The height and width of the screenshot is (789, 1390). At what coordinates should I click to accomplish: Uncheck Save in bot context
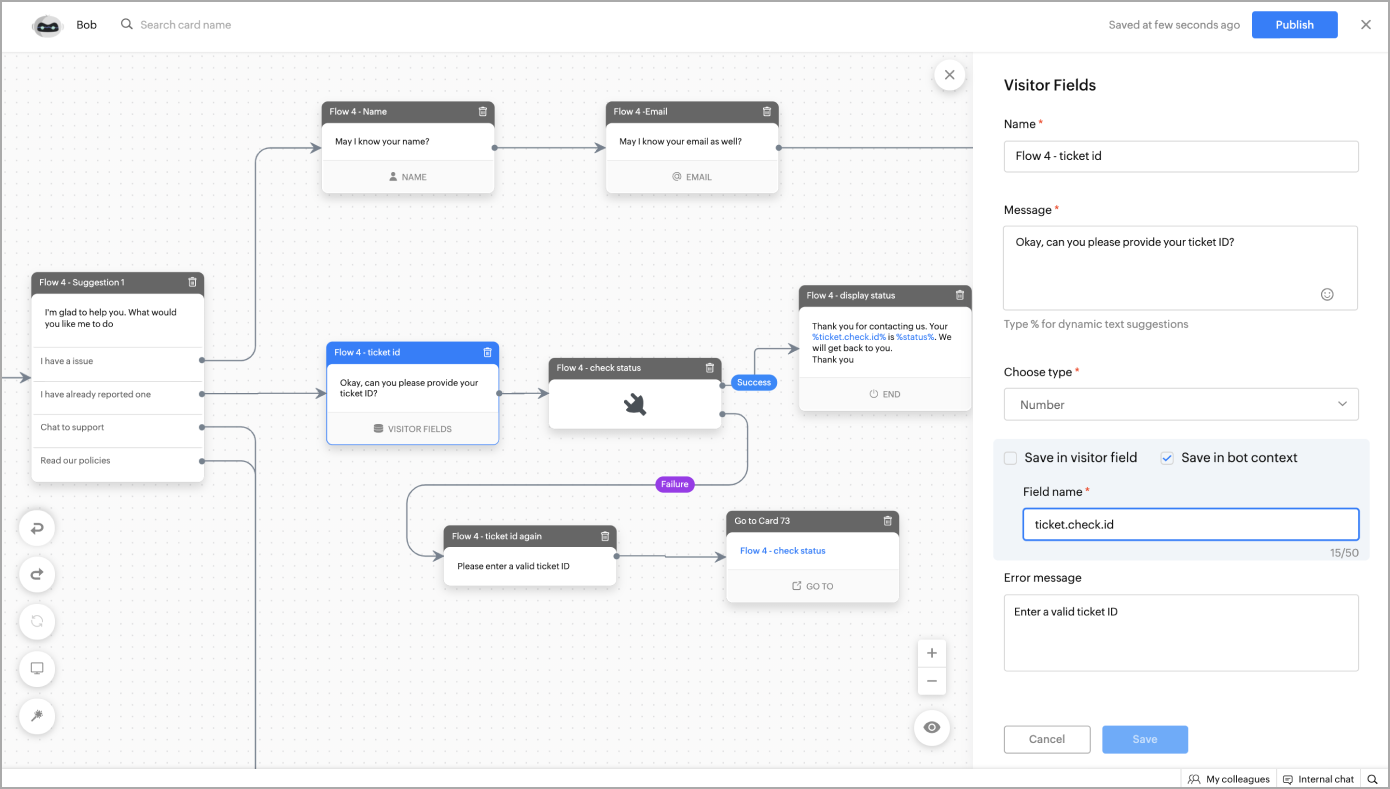(1167, 458)
